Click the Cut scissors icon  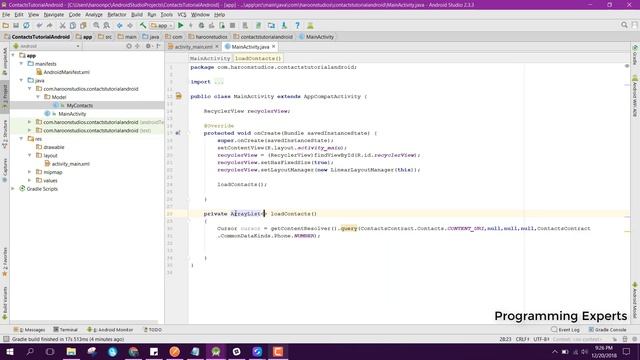pyautogui.click(x=62, y=25)
